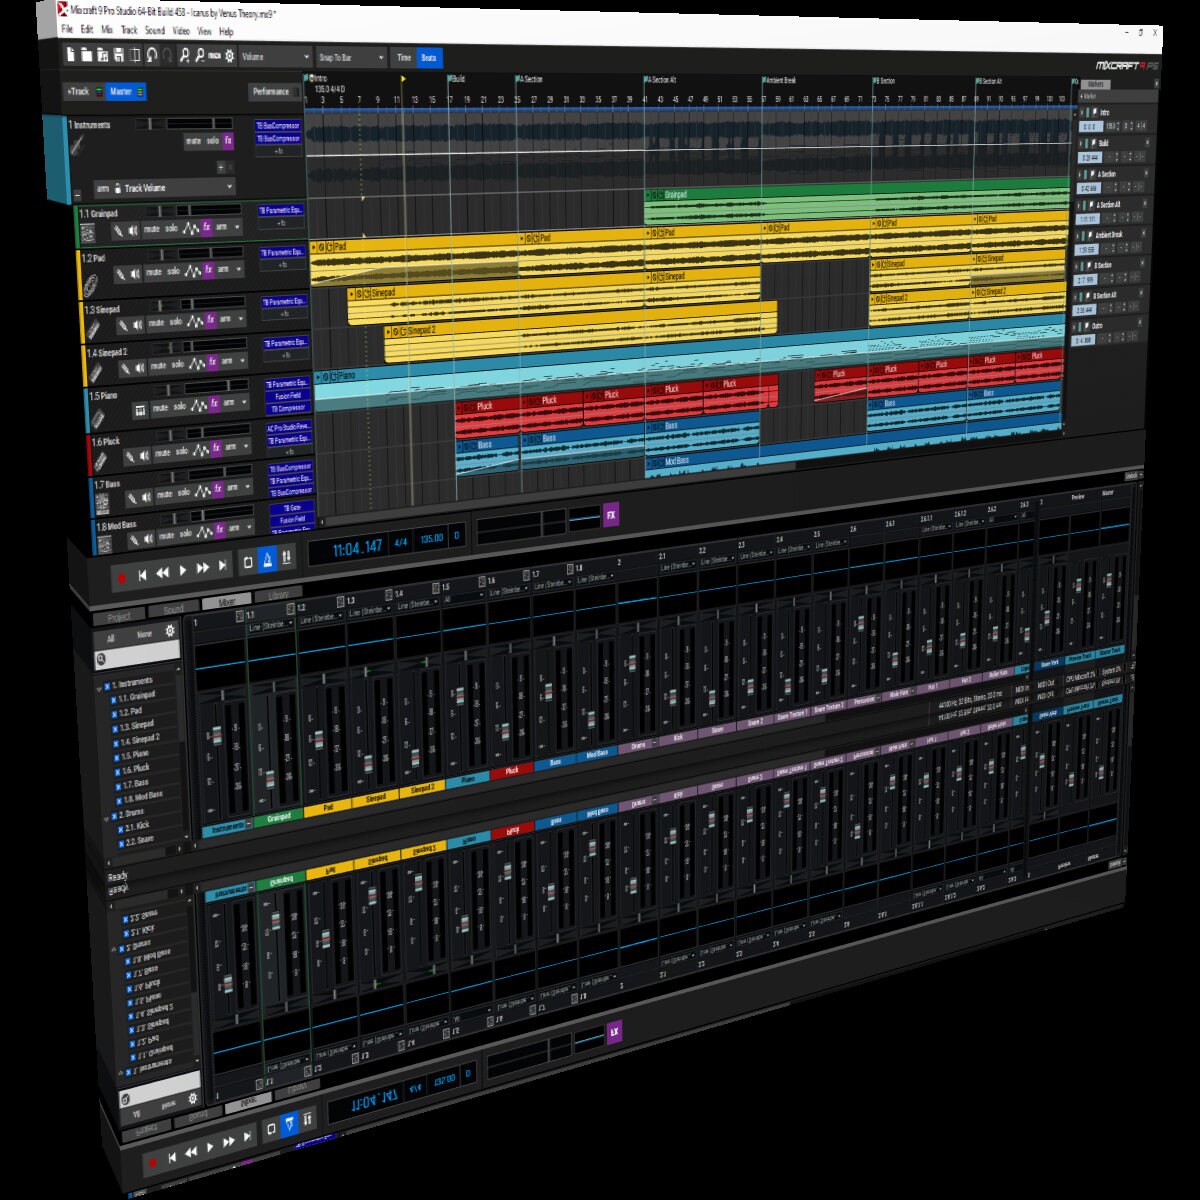
Task: Open the Track menu
Action: click(129, 30)
